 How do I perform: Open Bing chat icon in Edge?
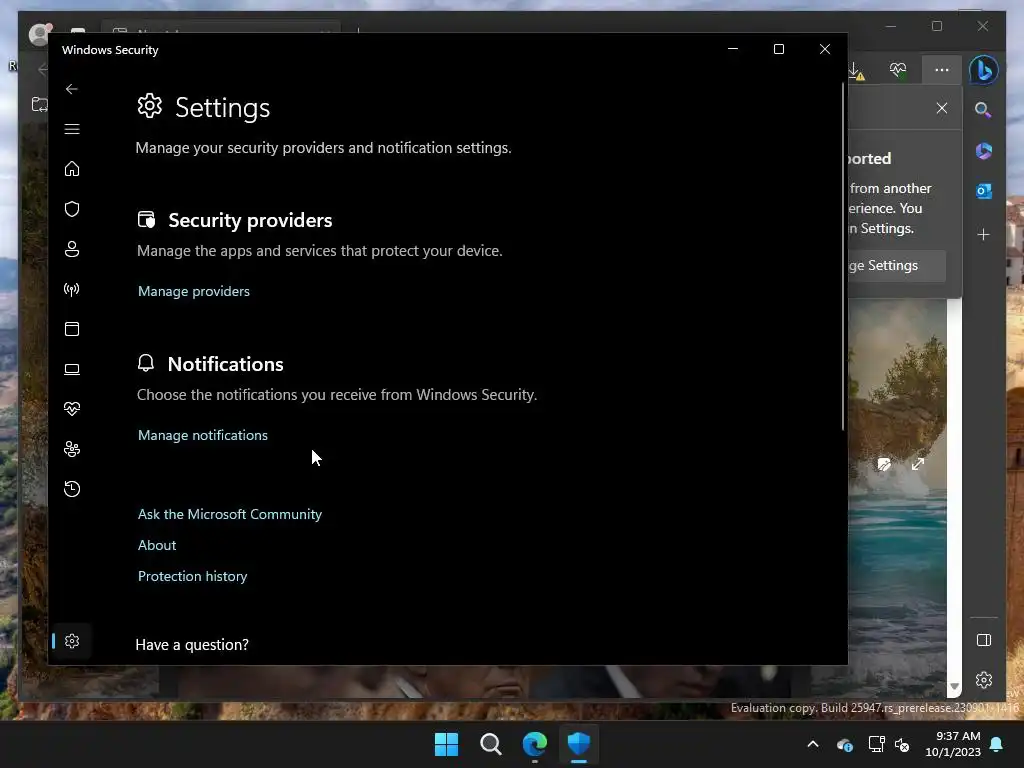coord(984,70)
